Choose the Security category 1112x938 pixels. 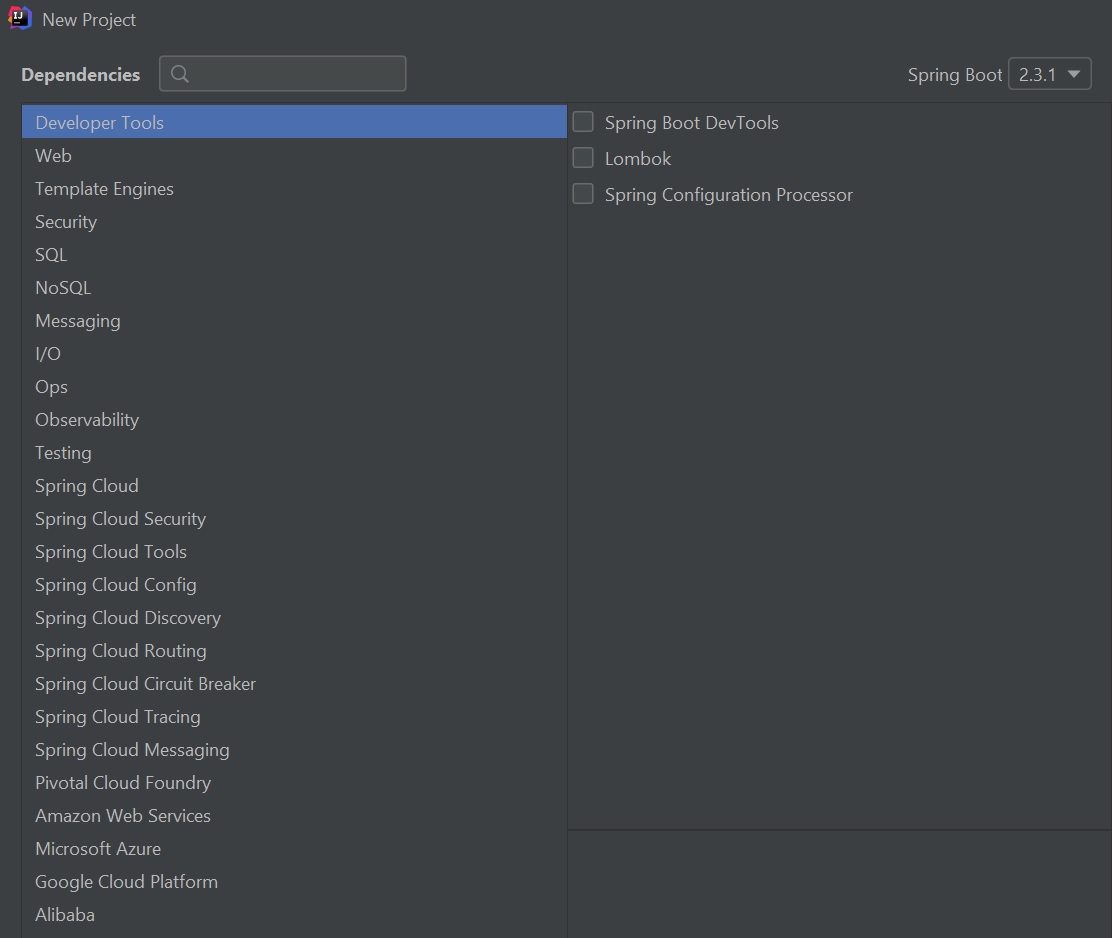pos(294,221)
